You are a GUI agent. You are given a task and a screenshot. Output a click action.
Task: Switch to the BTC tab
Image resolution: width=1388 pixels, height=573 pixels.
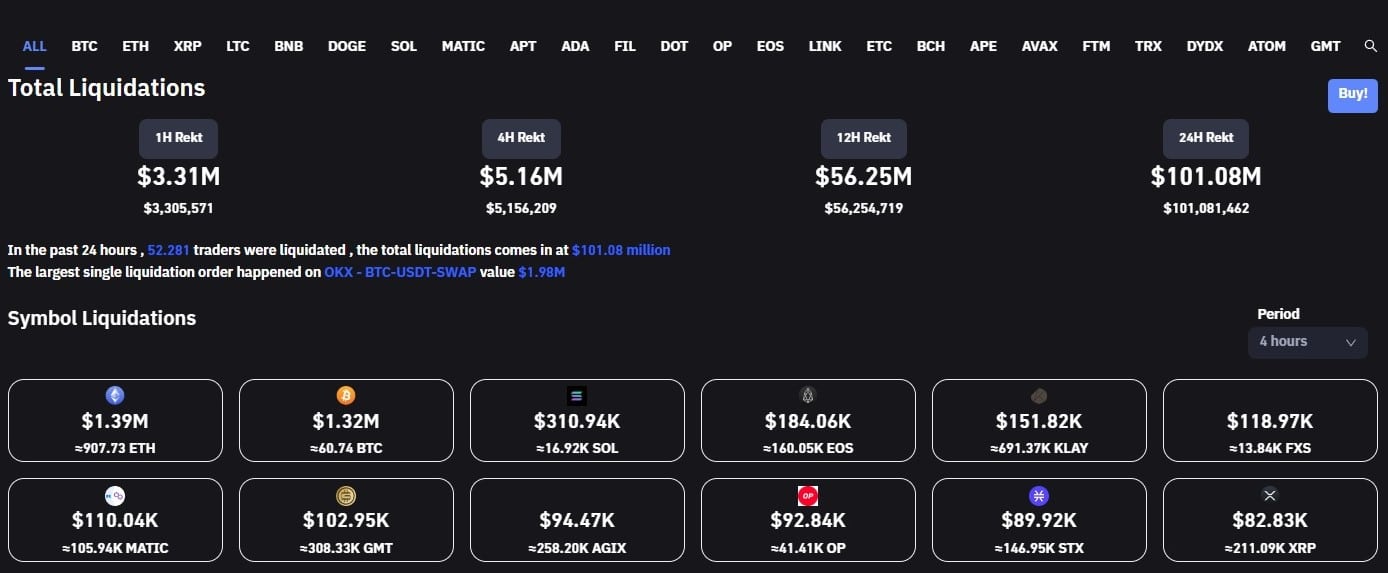[x=84, y=46]
